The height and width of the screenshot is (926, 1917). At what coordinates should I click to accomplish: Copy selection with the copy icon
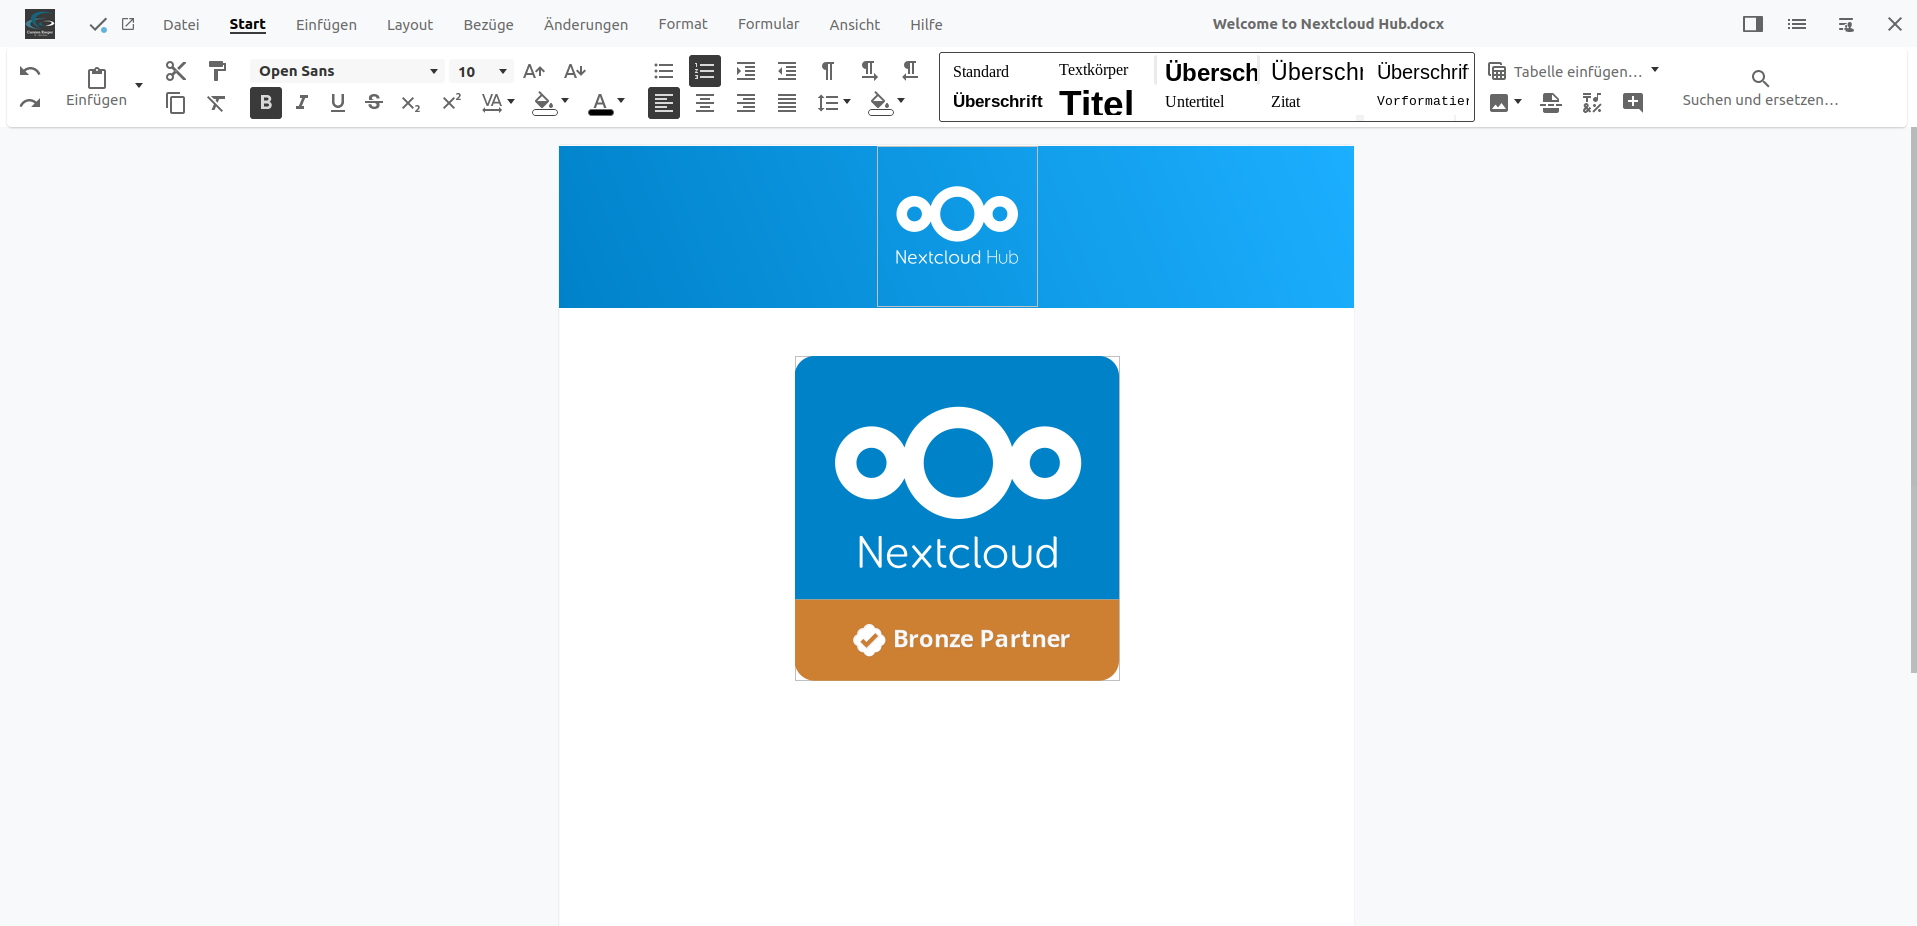176,103
